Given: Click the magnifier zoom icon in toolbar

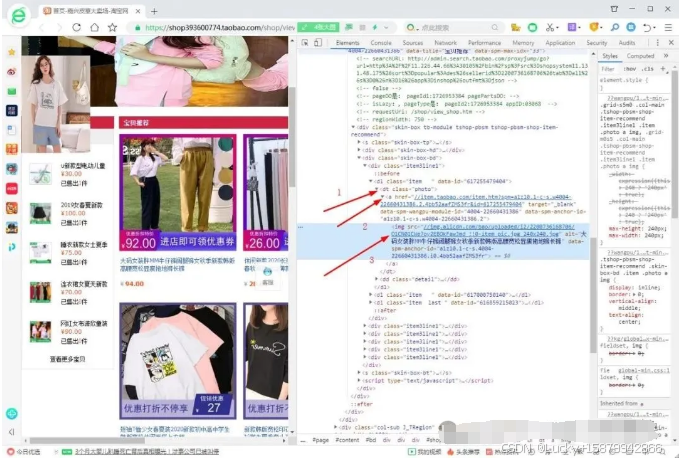Looking at the screenshot, I should [615, 27].
